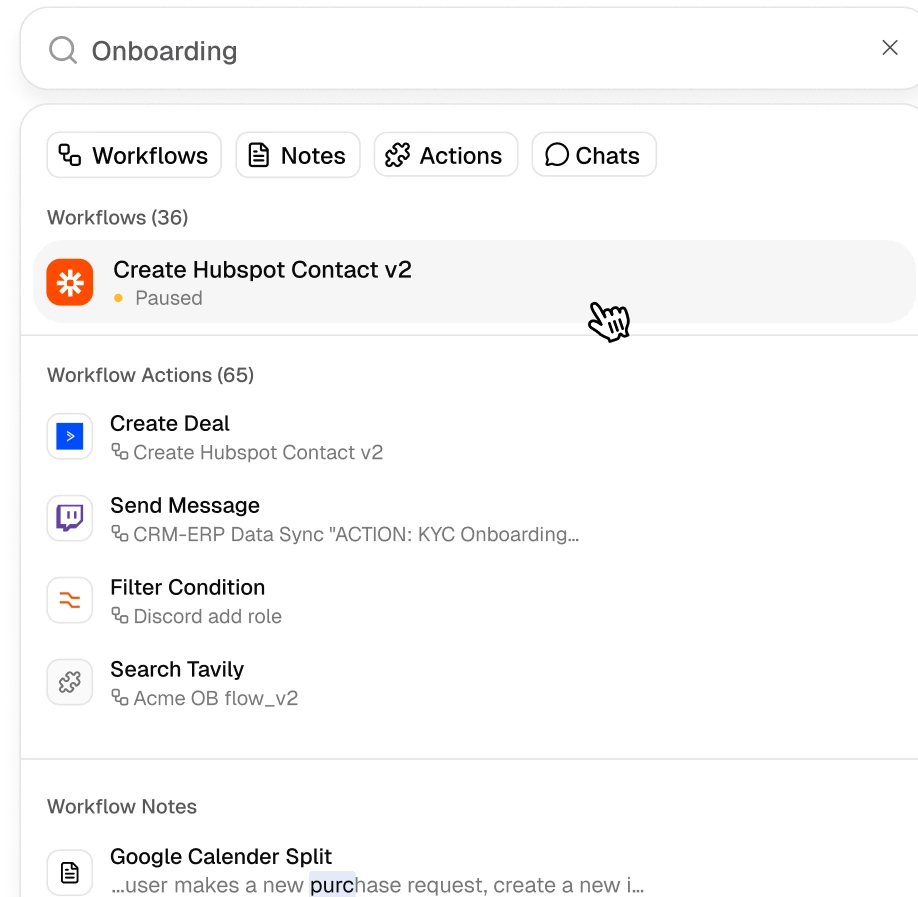Screen dimensions: 918x897
Task: Open the Google Calender Split note
Action: (x=221, y=857)
